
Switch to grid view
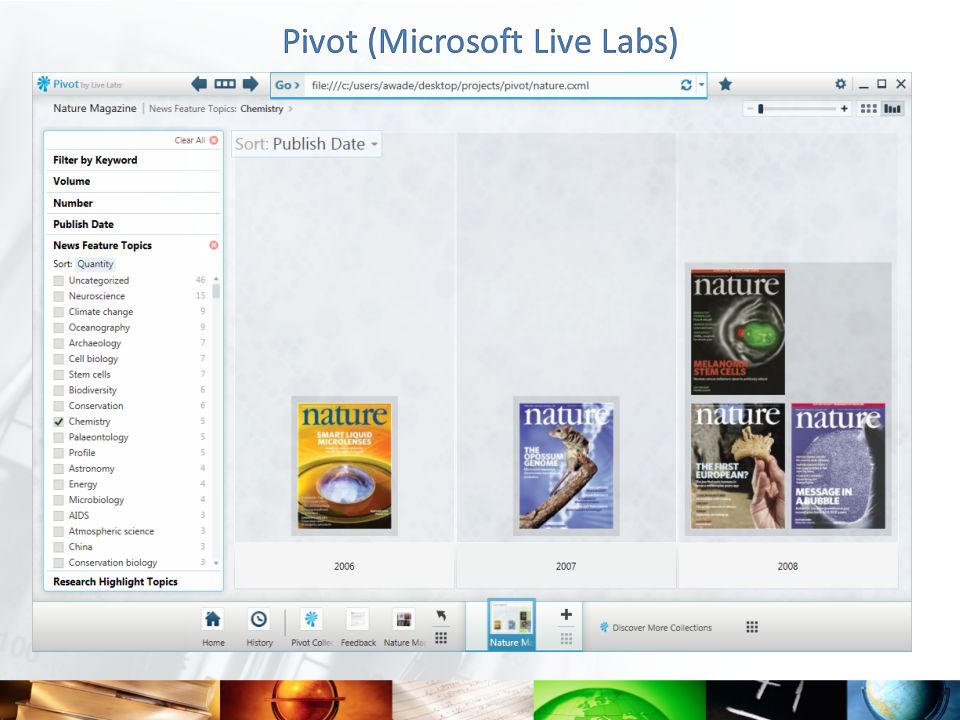pos(868,109)
